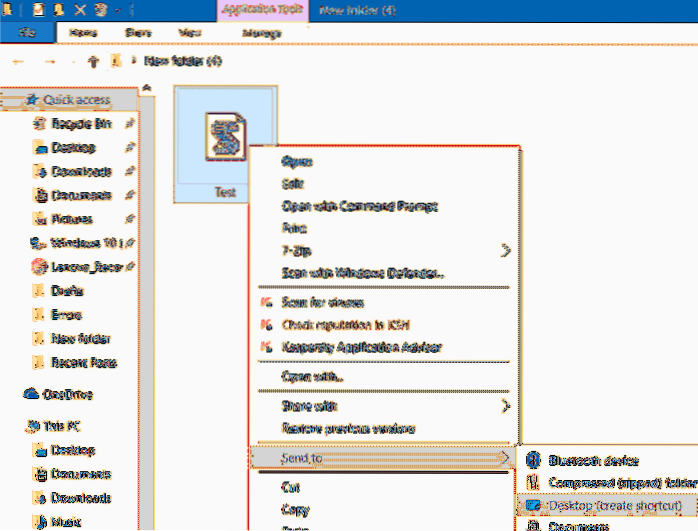Click the OneDrive cloud icon in sidebar
698x531 pixels.
click(30, 394)
